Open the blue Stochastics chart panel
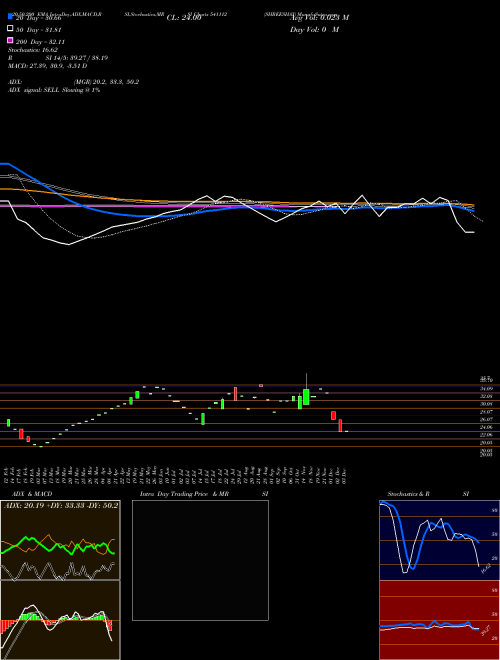This screenshot has height=660, width=500. [x=439, y=540]
